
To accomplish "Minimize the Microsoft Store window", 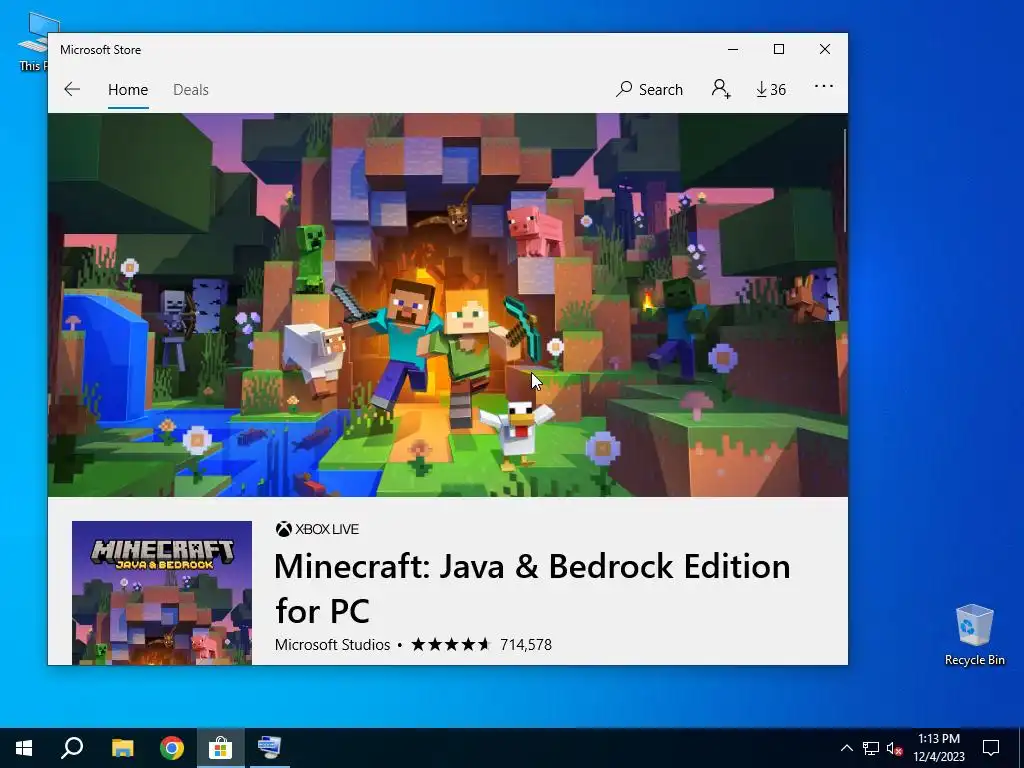I will tap(733, 50).
